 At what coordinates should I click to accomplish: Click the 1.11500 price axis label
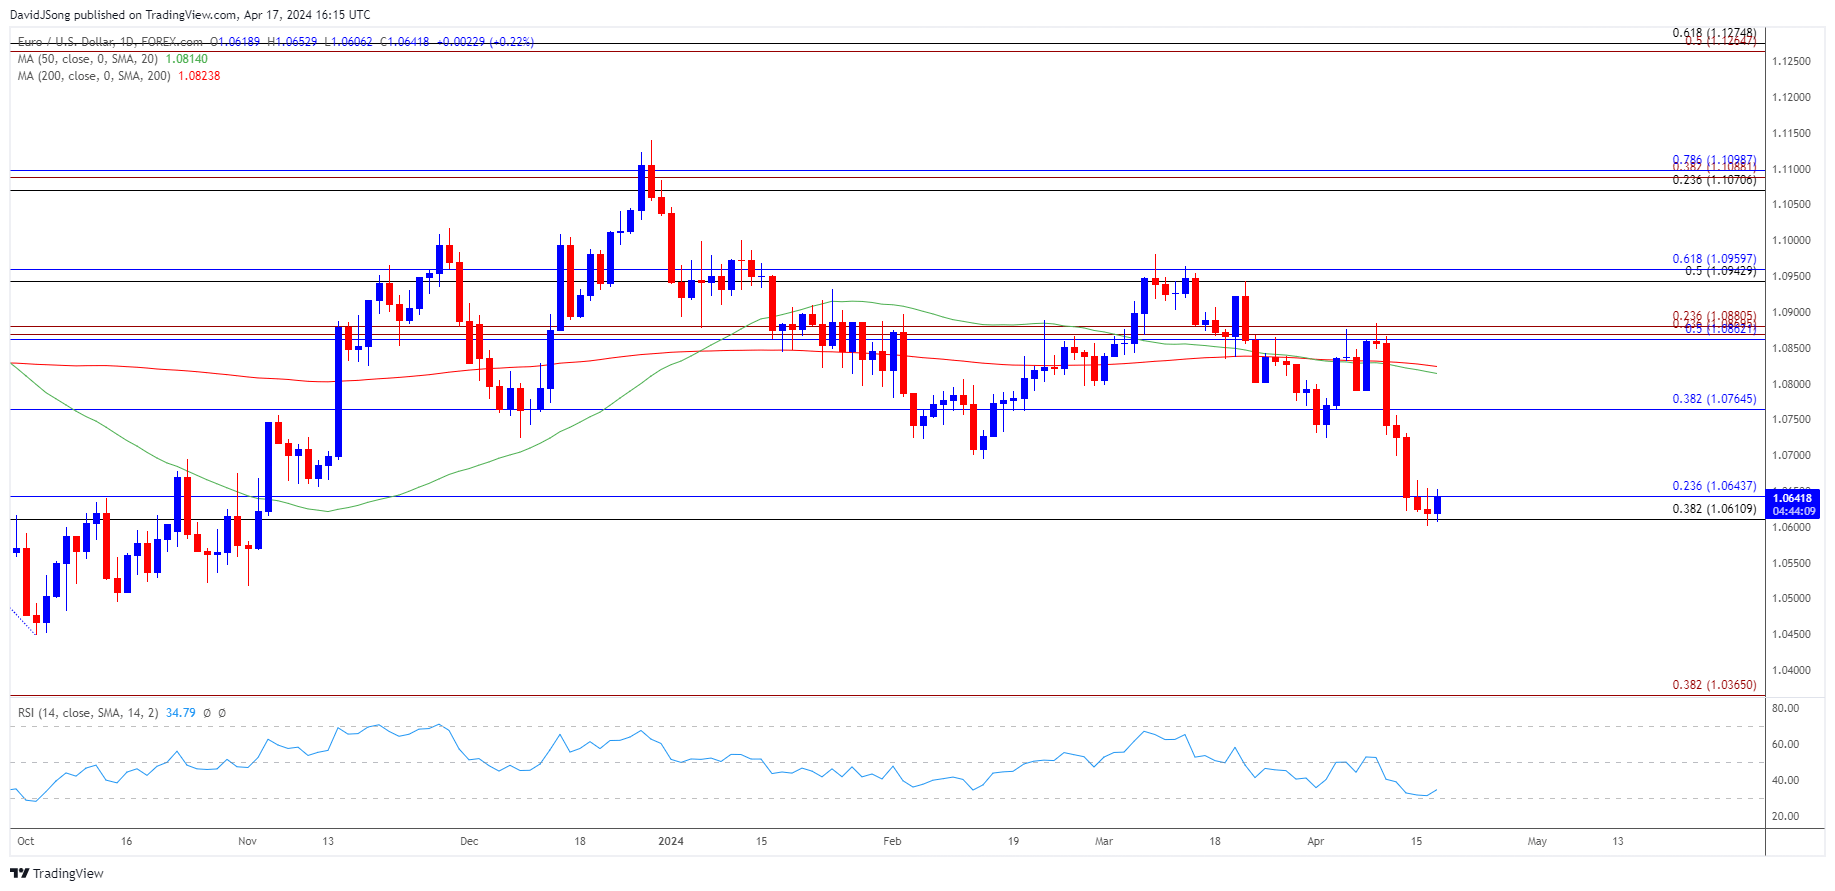coord(1791,133)
